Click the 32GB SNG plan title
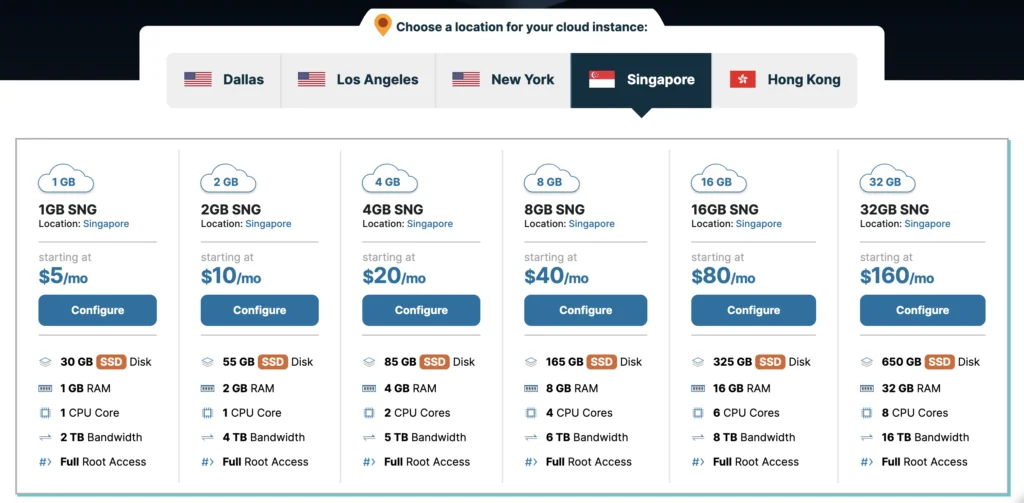This screenshot has width=1024, height=503. [x=895, y=210]
